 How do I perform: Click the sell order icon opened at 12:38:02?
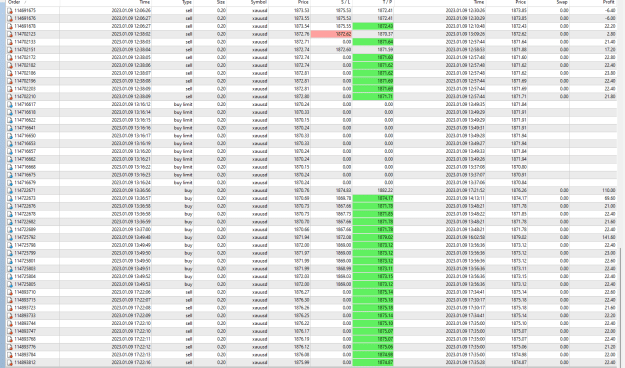pyautogui.click(x=10, y=34)
